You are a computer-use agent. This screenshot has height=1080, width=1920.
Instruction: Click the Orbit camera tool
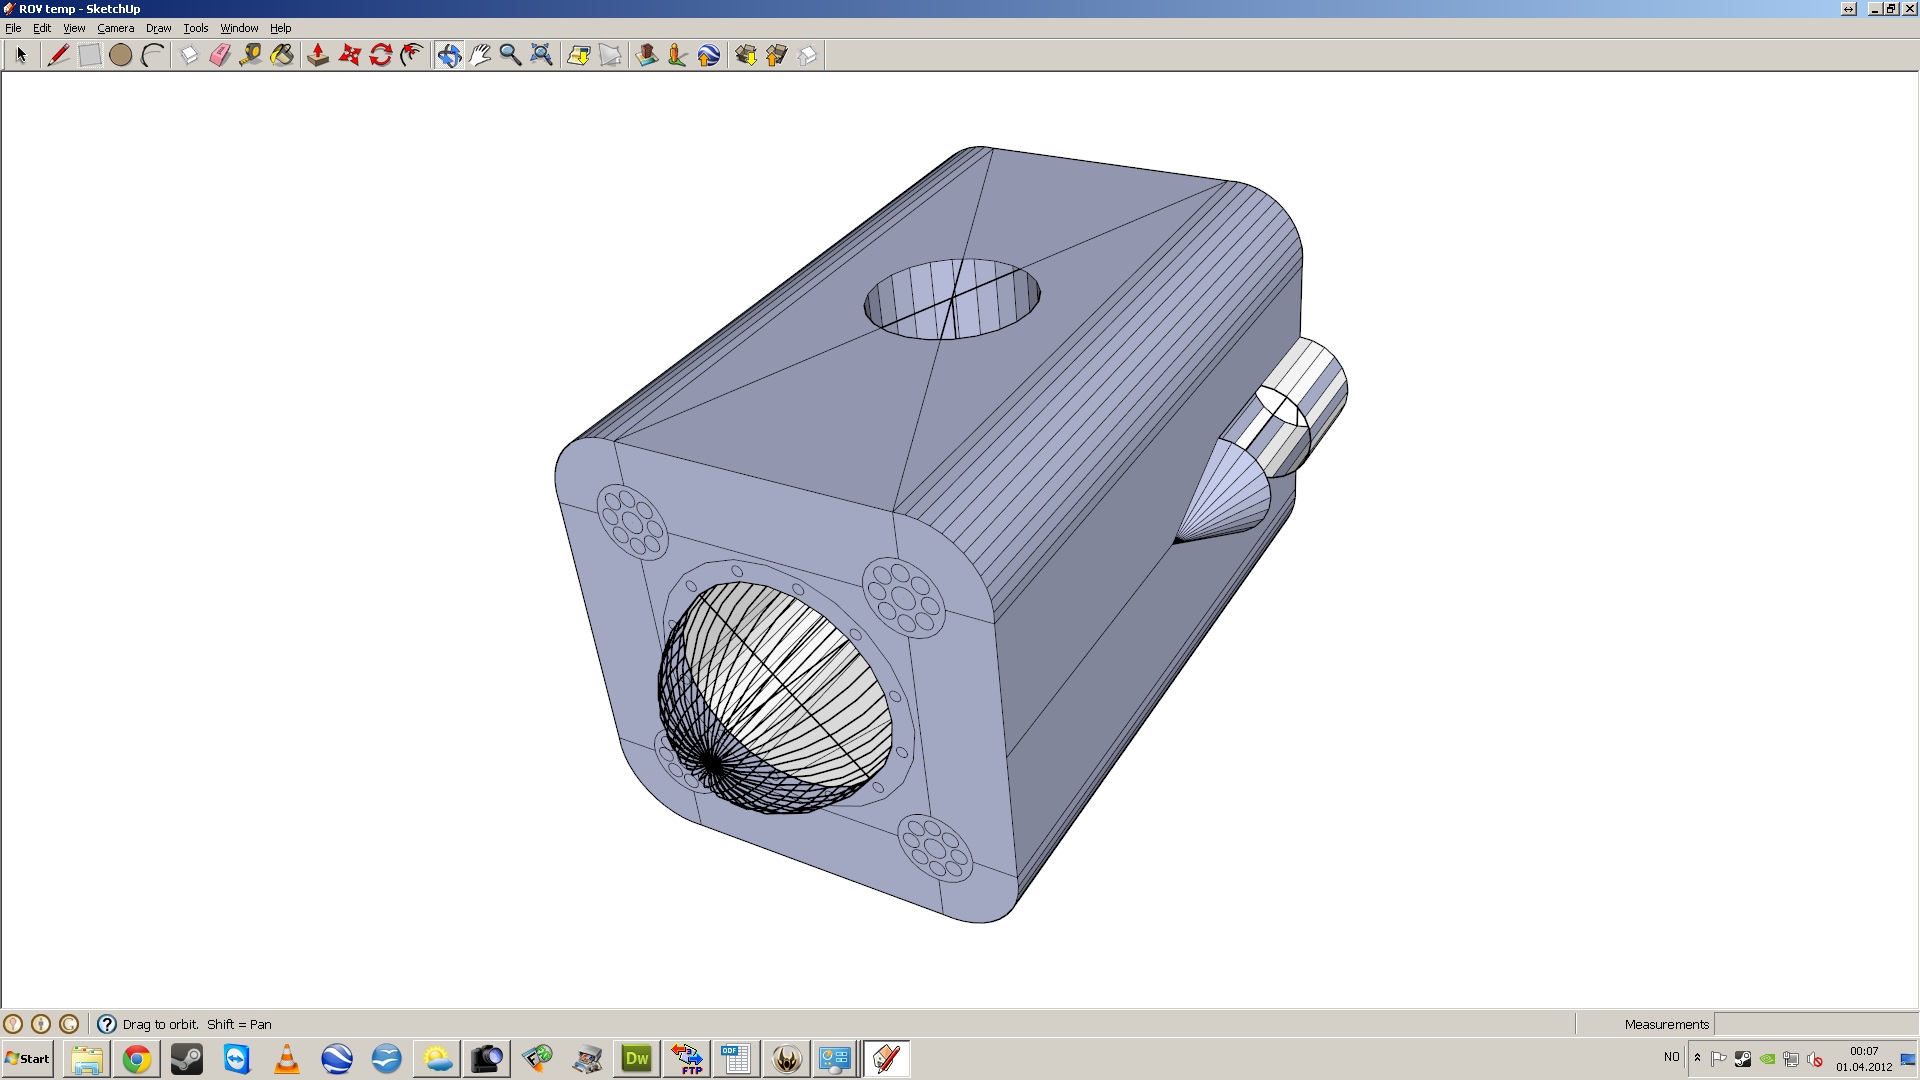point(449,55)
